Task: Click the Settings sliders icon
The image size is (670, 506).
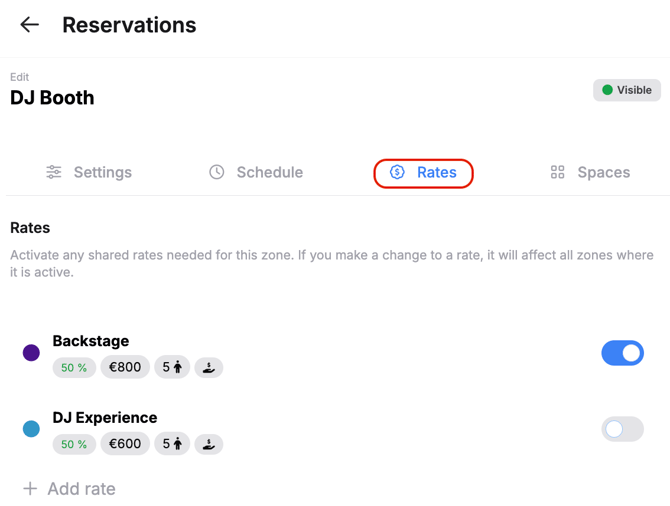Action: [x=54, y=172]
